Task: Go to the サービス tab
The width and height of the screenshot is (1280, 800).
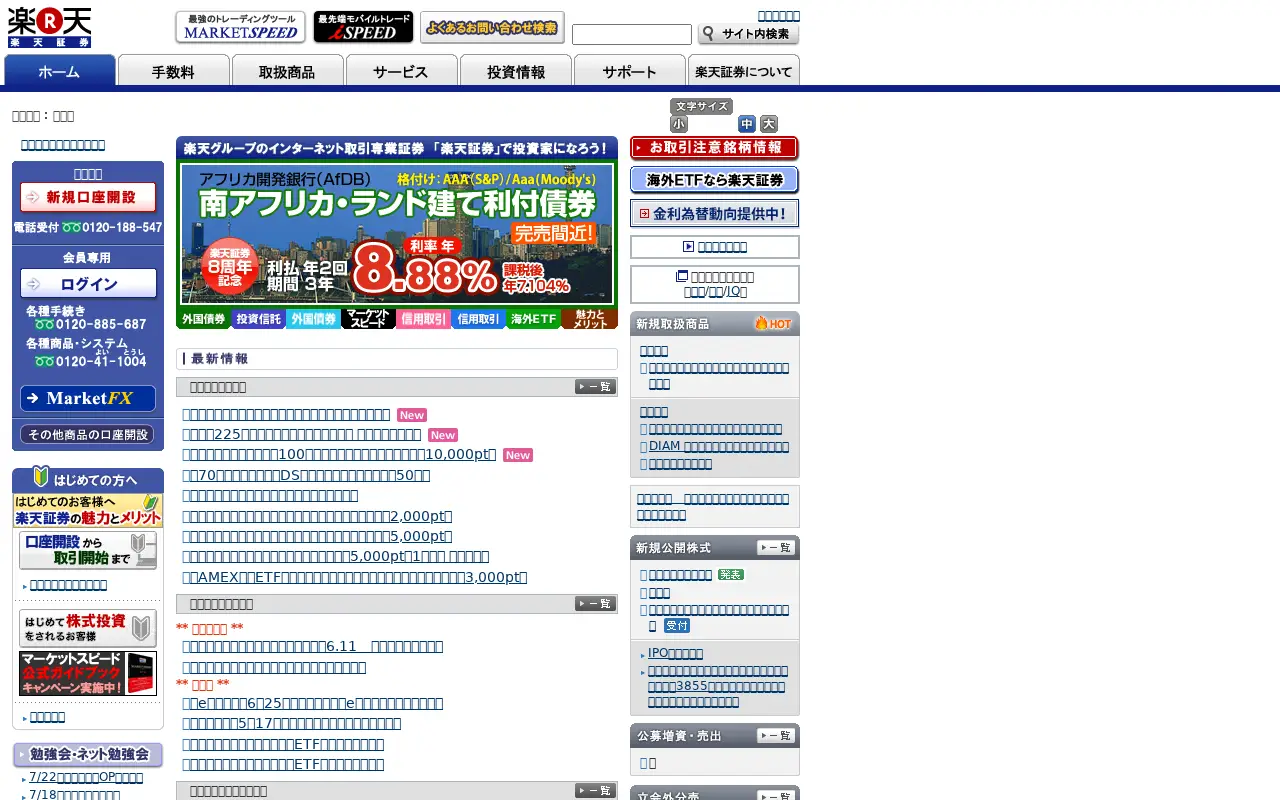Action: (402, 71)
